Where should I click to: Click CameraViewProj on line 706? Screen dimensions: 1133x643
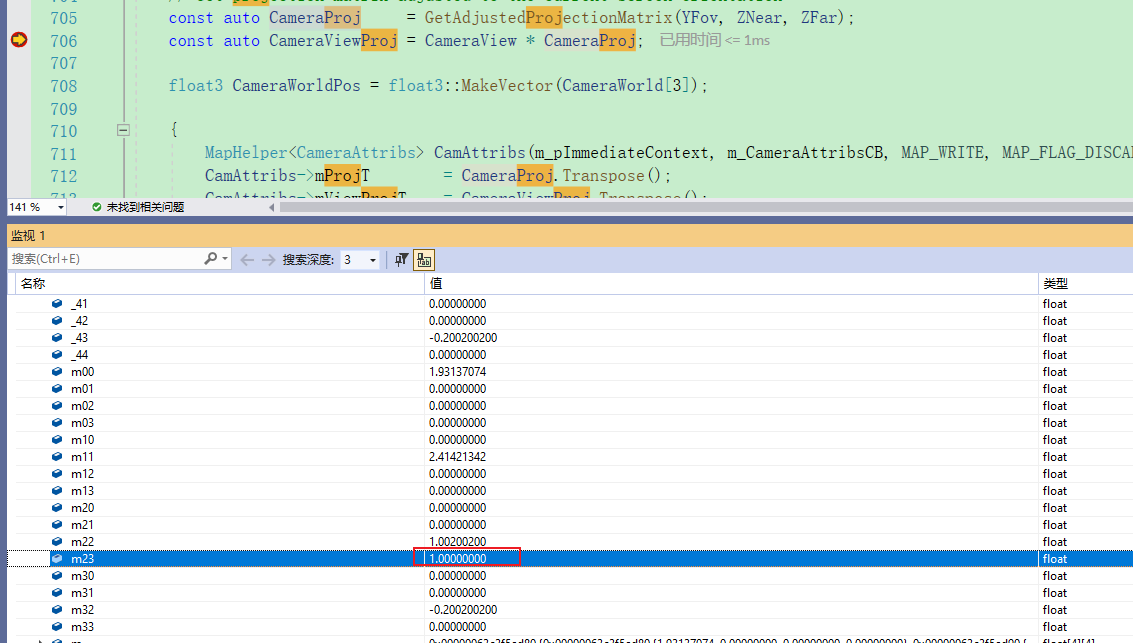click(x=333, y=40)
